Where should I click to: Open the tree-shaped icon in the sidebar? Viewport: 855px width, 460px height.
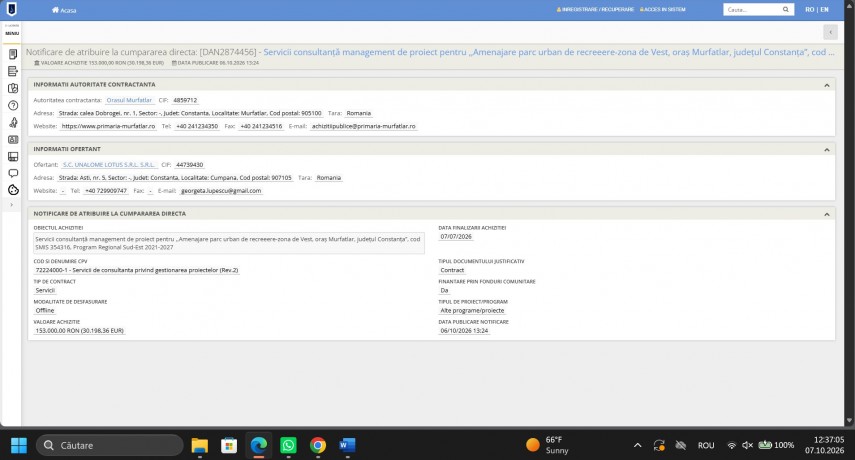(x=13, y=122)
